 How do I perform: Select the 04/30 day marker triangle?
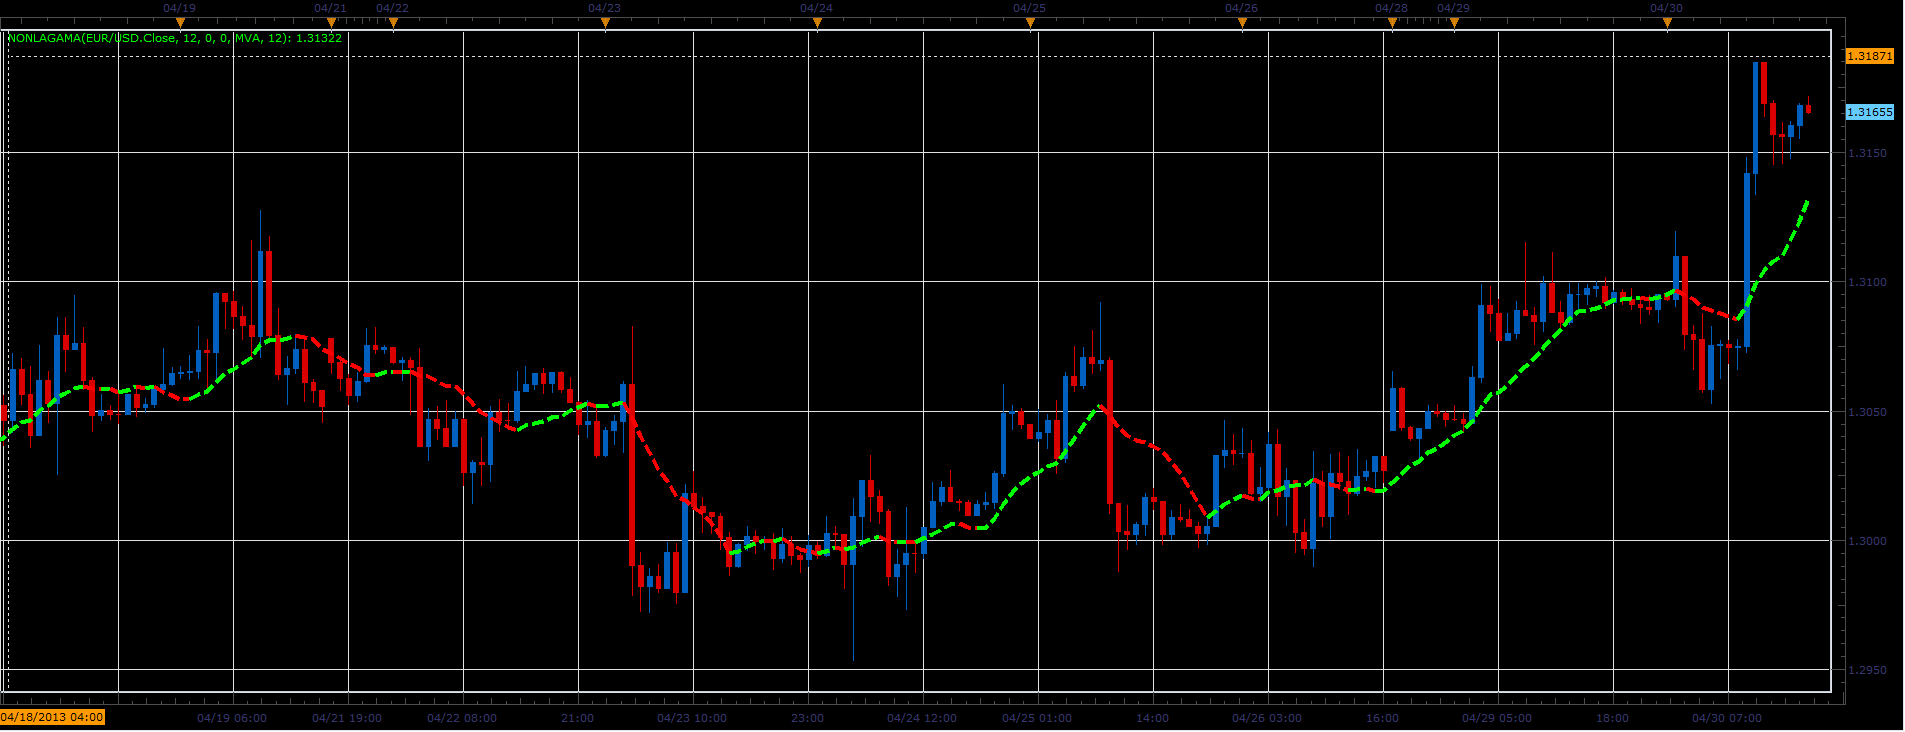[x=1667, y=22]
